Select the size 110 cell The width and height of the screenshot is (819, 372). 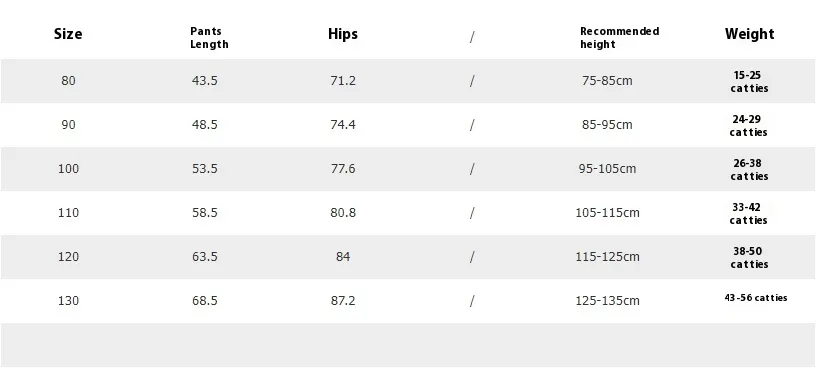(x=68, y=213)
